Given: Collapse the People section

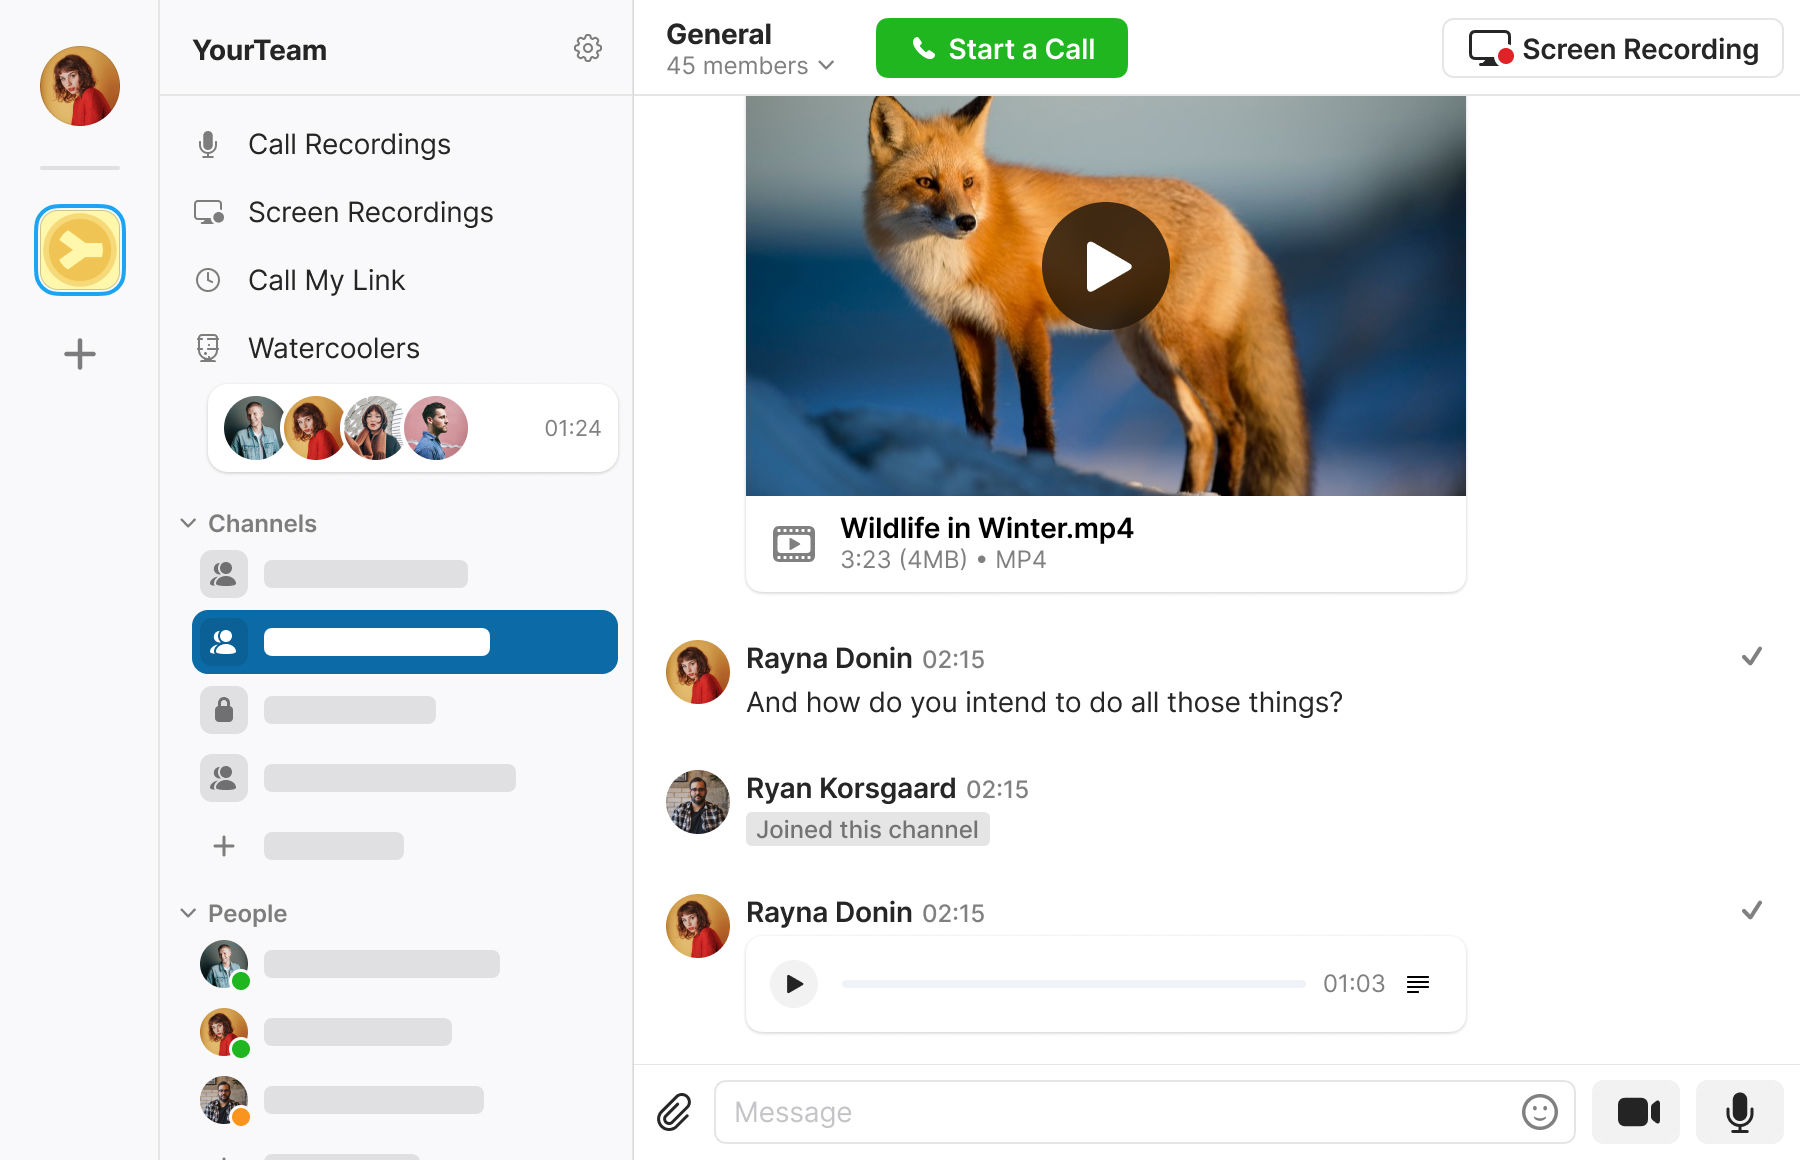Looking at the screenshot, I should coord(187,912).
